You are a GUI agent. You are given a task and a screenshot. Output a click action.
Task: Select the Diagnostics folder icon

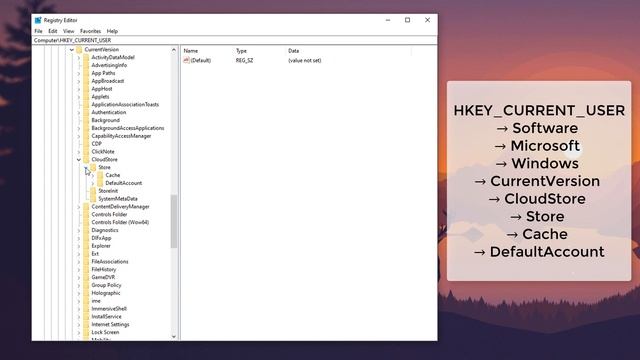pos(86,230)
